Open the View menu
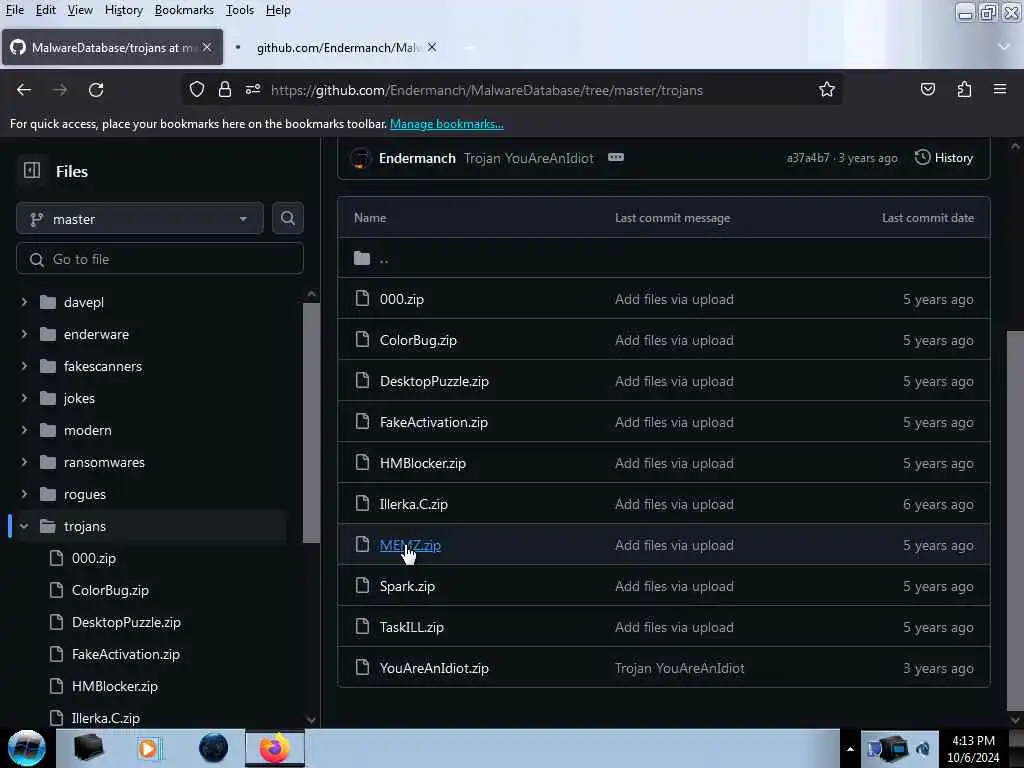 click(80, 10)
